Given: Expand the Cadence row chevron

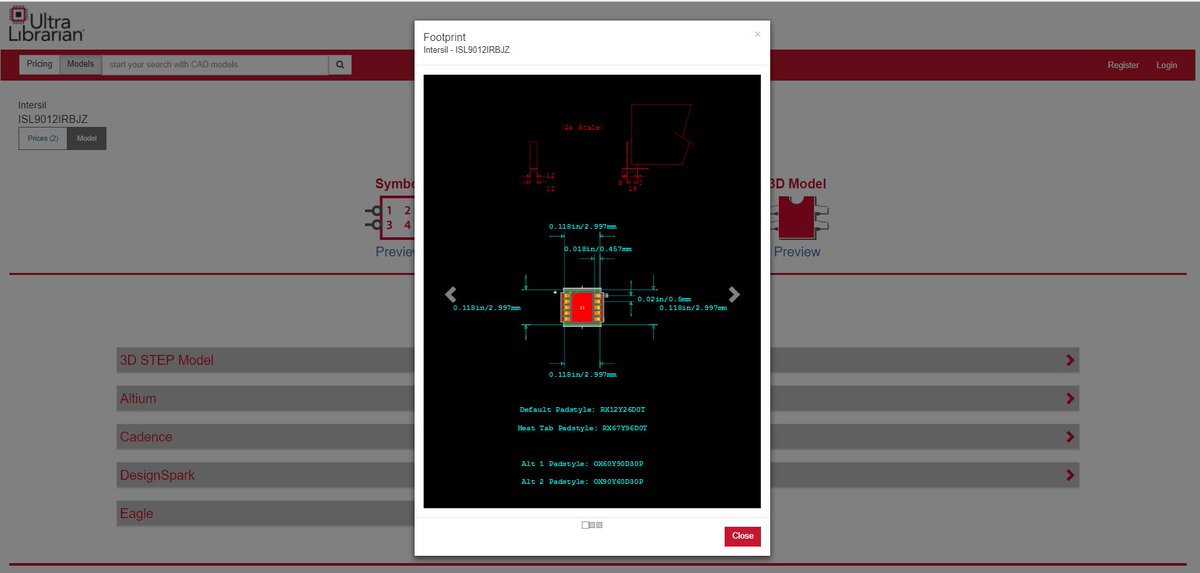Looking at the screenshot, I should 1070,437.
